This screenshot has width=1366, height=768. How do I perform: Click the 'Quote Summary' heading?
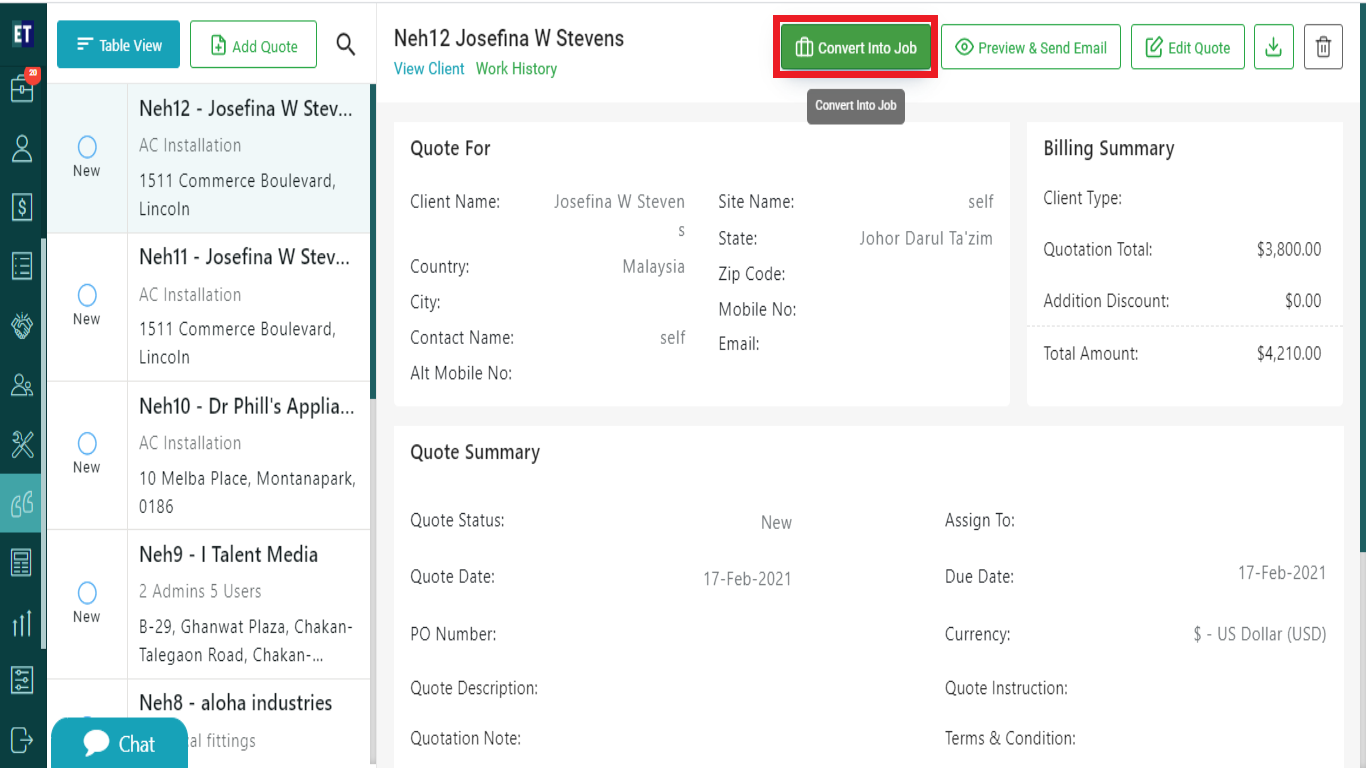(475, 453)
